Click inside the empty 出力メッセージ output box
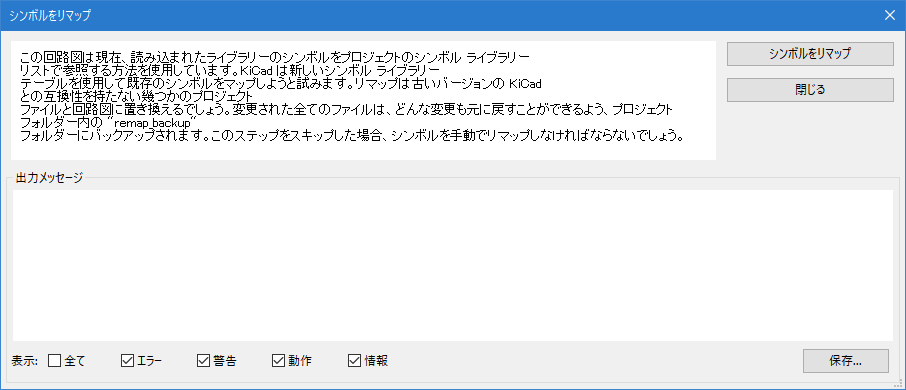The height and width of the screenshot is (390, 906). pyautogui.click(x=452, y=265)
